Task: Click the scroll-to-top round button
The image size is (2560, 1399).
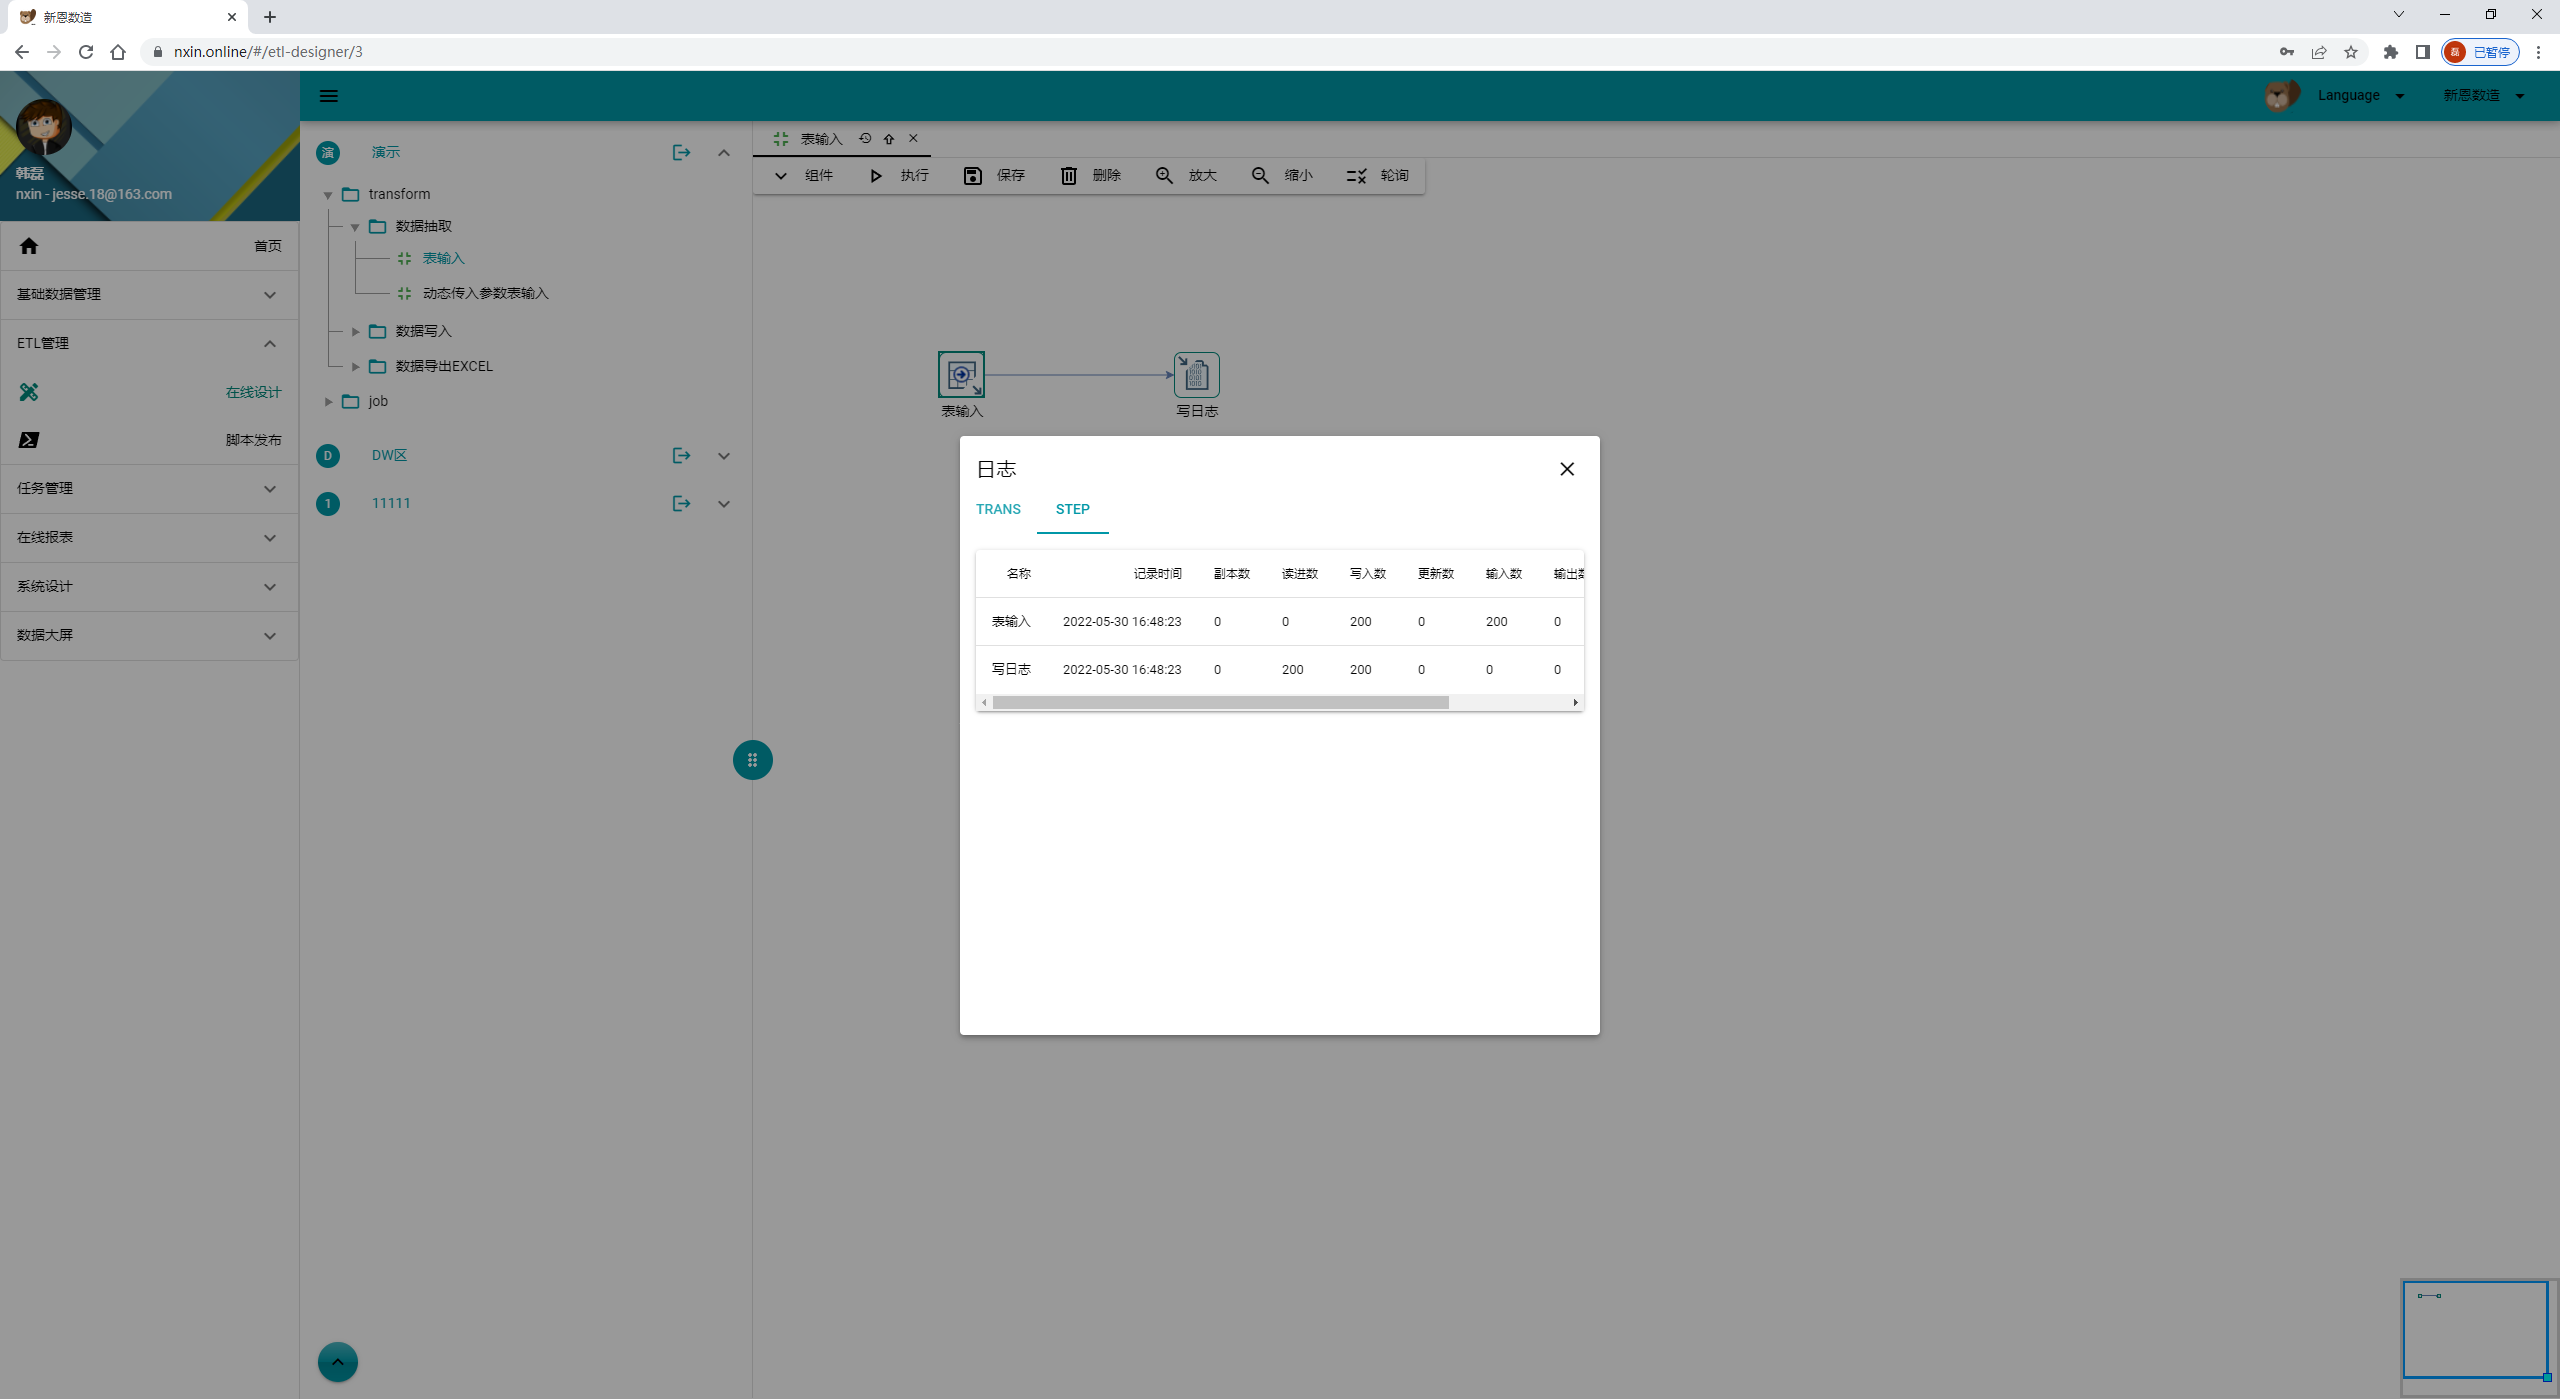Action: click(337, 1362)
